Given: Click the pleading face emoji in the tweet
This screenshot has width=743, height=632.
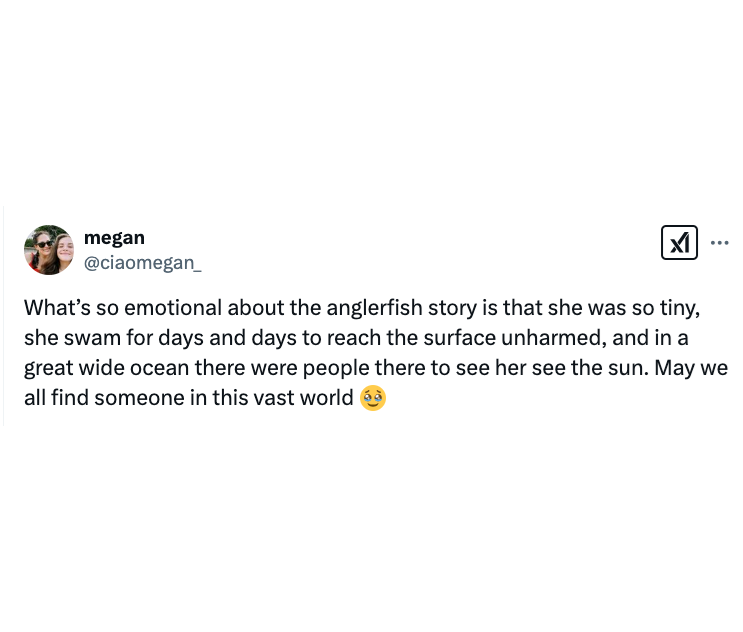Looking at the screenshot, I should click(x=373, y=397).
